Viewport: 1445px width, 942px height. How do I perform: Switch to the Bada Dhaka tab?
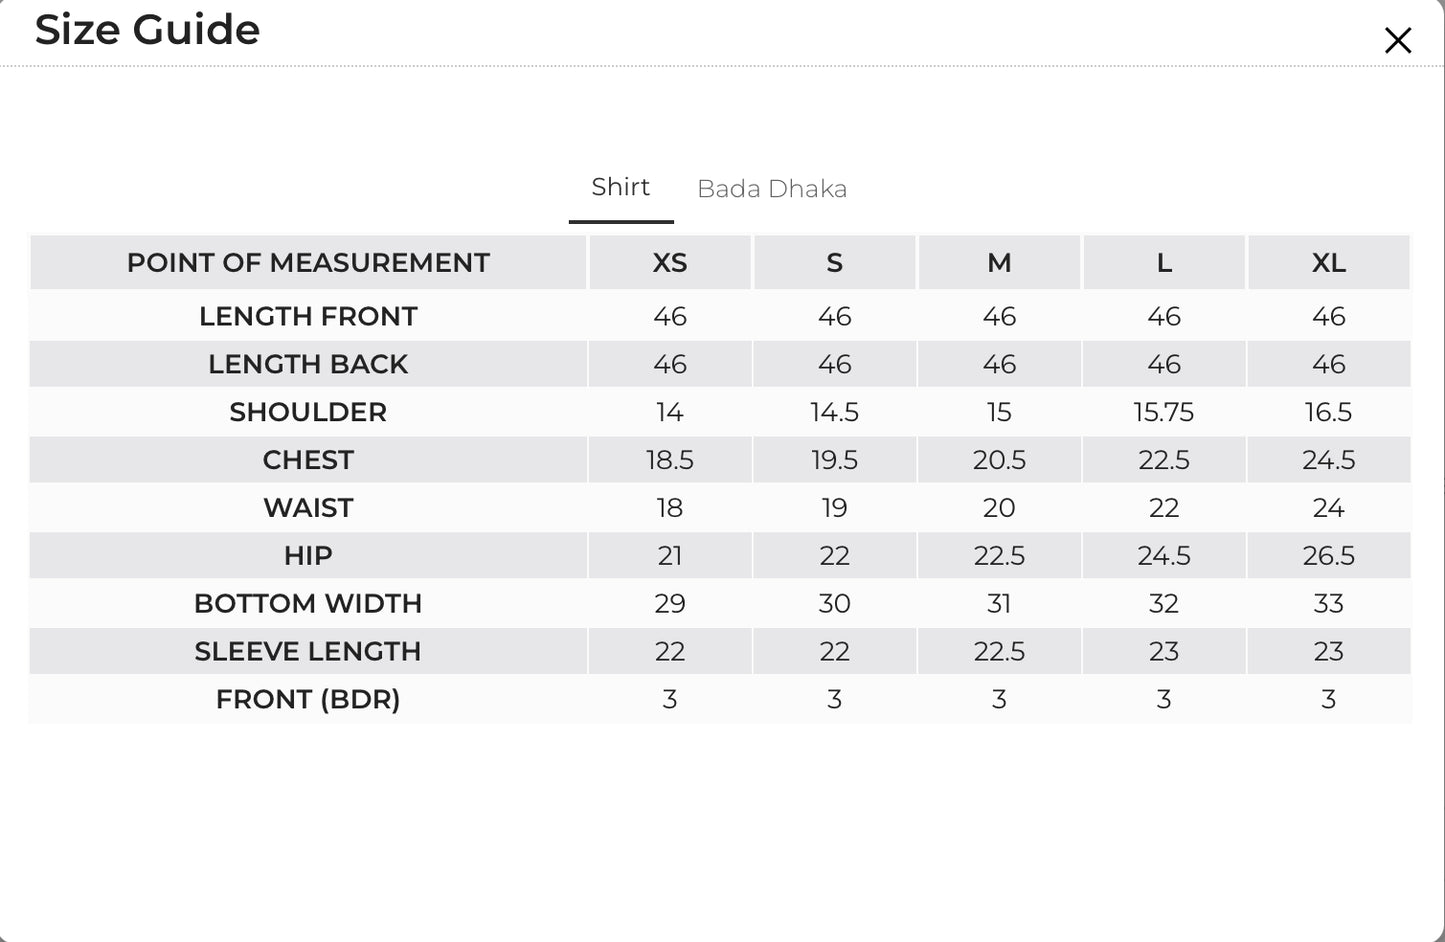tap(772, 189)
